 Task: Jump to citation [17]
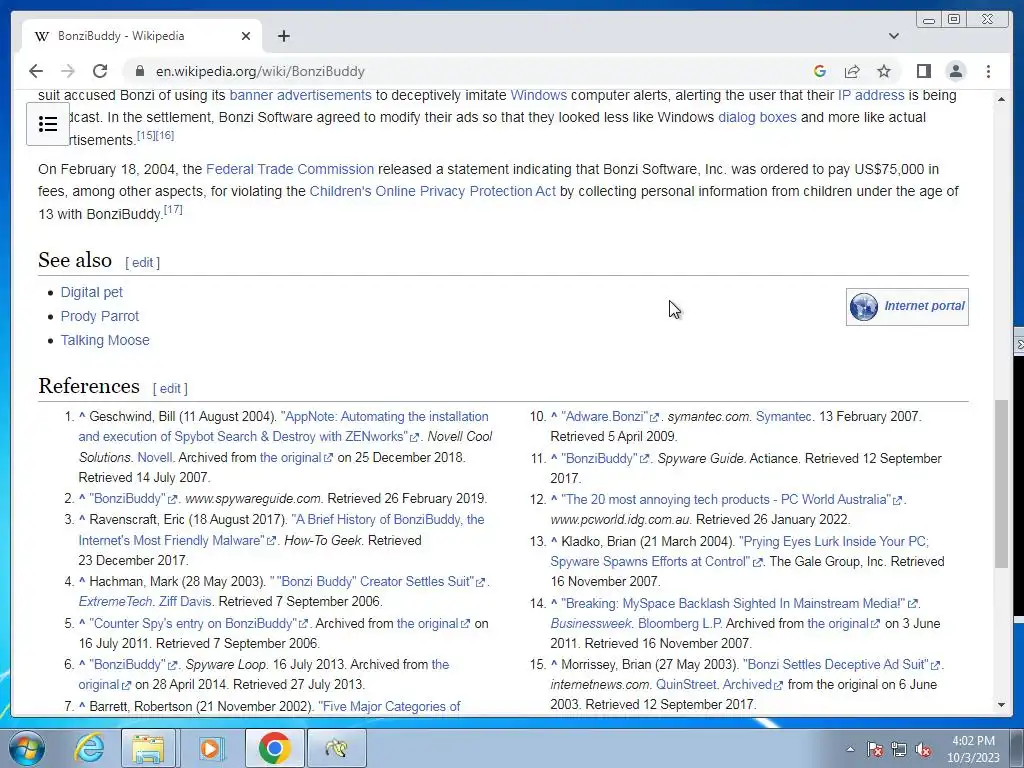click(x=173, y=210)
